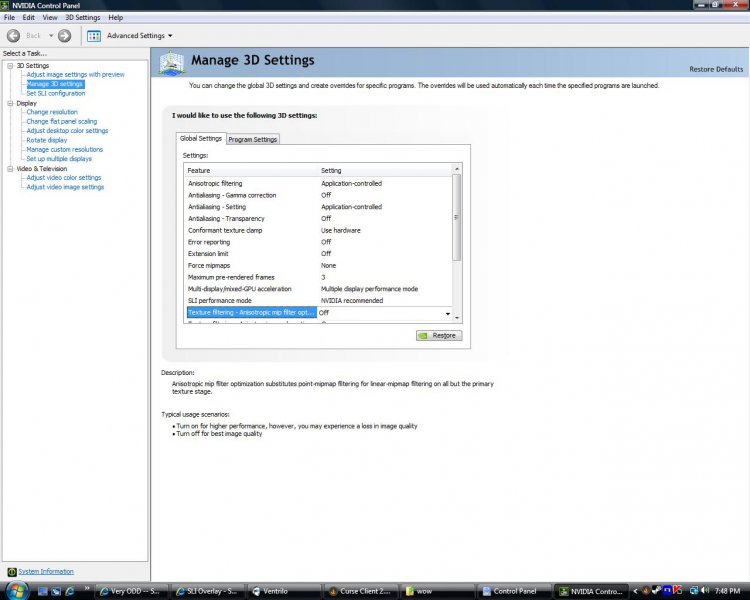Select the Force mipmaps row

pos(319,266)
